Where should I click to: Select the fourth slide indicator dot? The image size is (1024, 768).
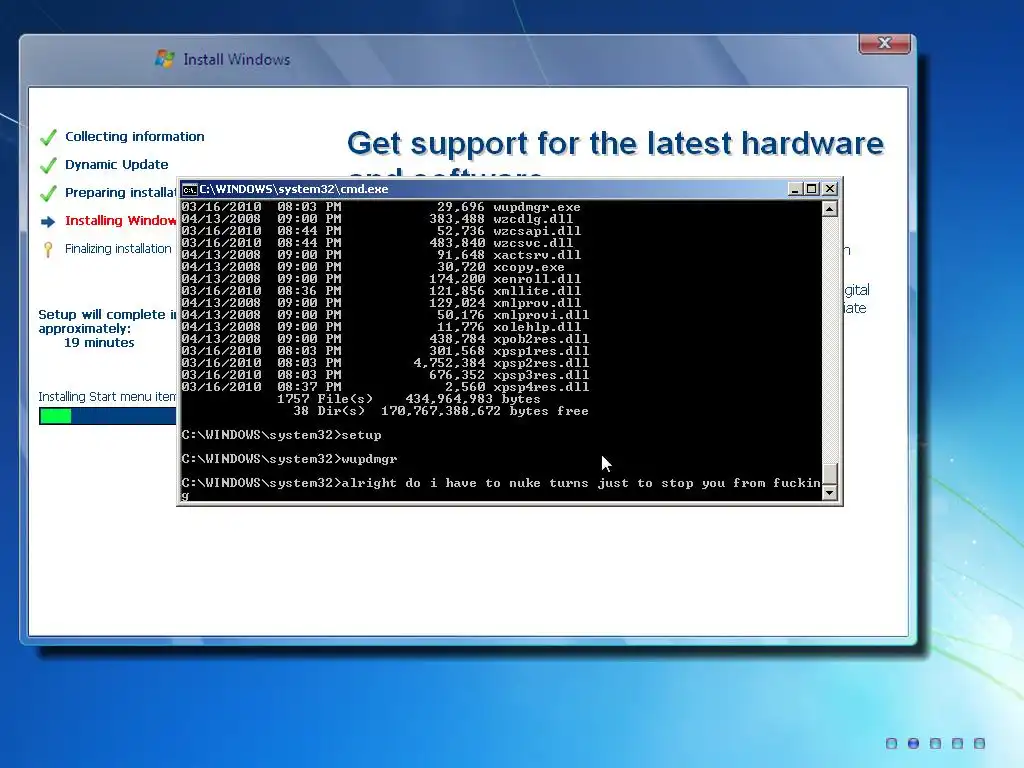(957, 743)
